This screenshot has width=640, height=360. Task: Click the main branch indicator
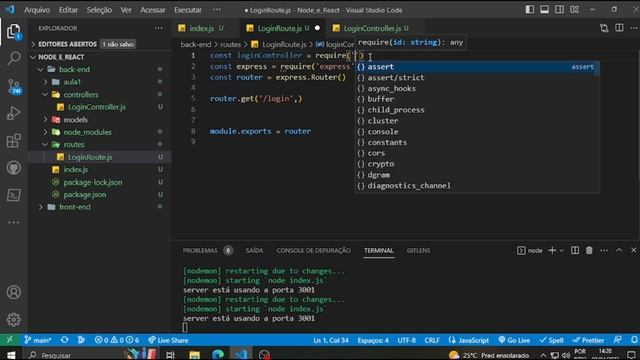pyautogui.click(x=38, y=340)
